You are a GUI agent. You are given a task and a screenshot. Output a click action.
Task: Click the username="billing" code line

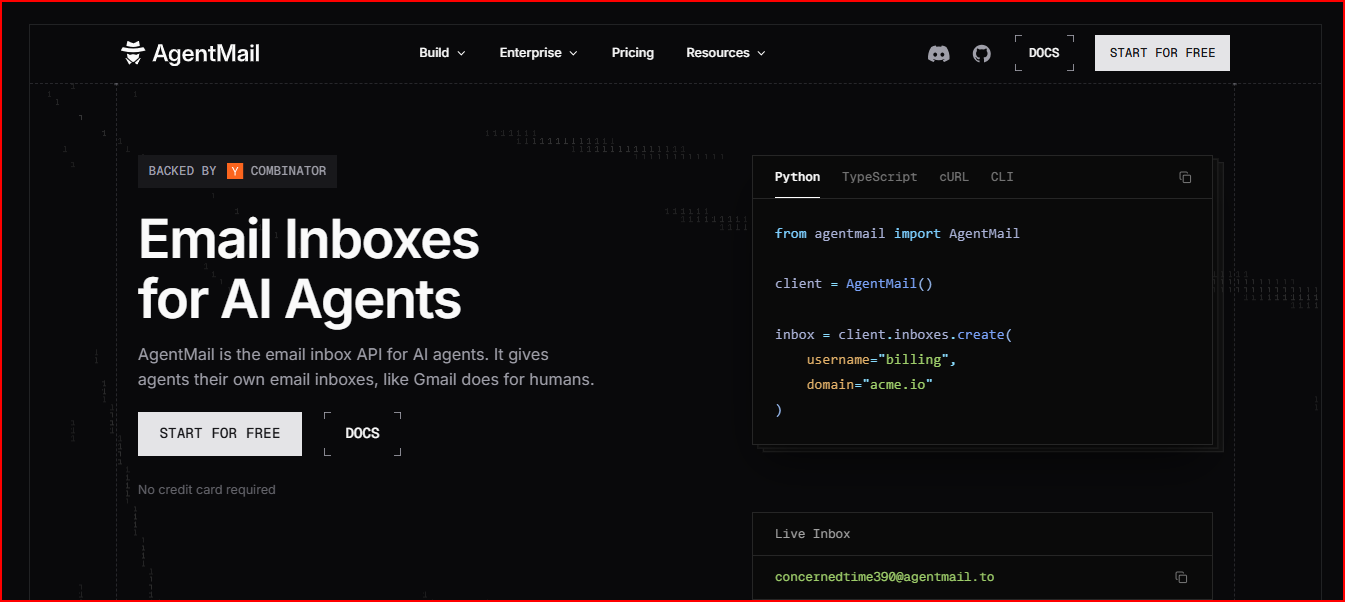pos(882,359)
